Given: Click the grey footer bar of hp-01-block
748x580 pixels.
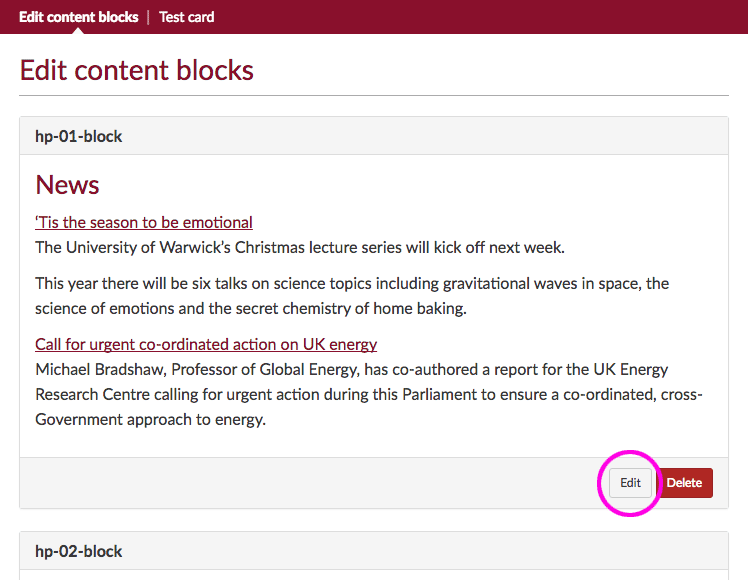Looking at the screenshot, I should tap(300, 483).
